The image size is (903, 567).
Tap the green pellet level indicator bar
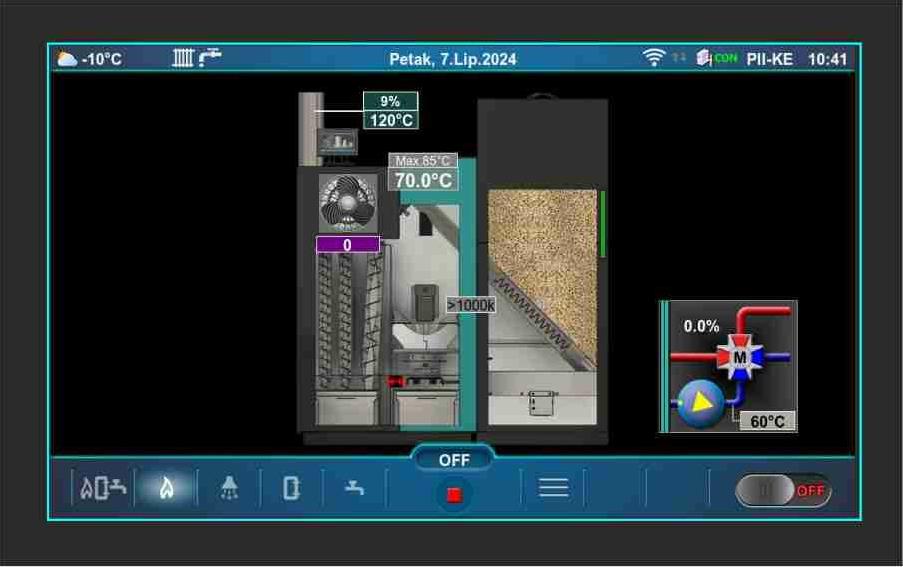pyautogui.click(x=602, y=224)
